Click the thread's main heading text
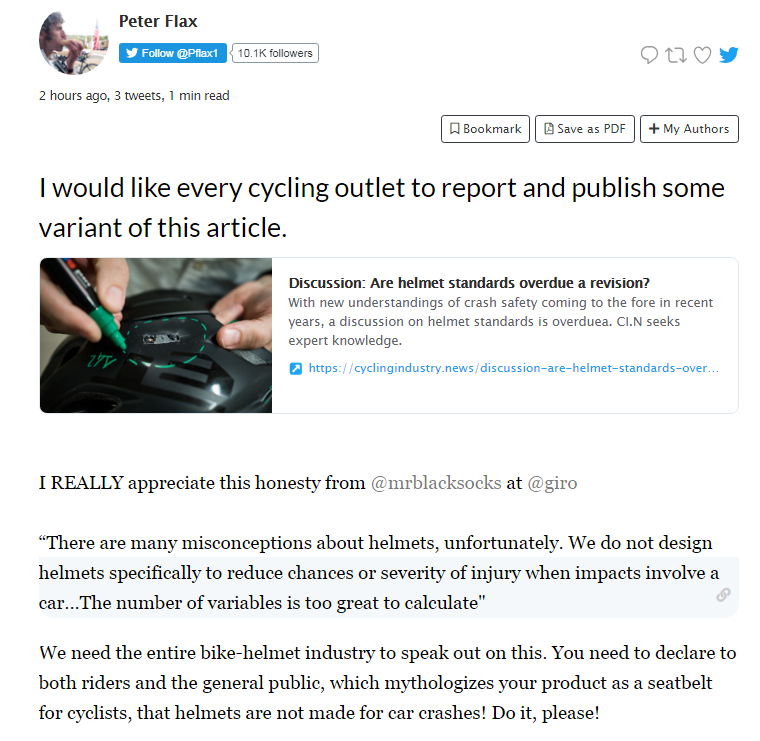 tap(381, 207)
